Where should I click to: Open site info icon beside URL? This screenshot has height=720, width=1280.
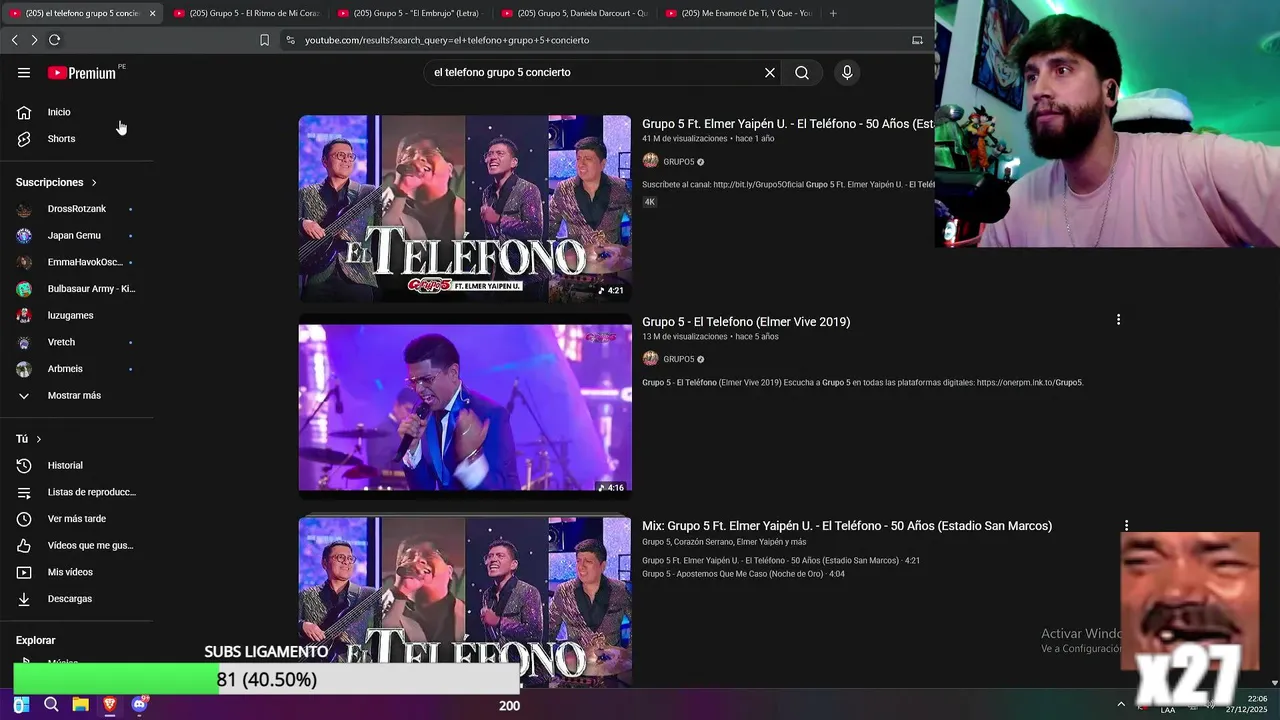290,40
